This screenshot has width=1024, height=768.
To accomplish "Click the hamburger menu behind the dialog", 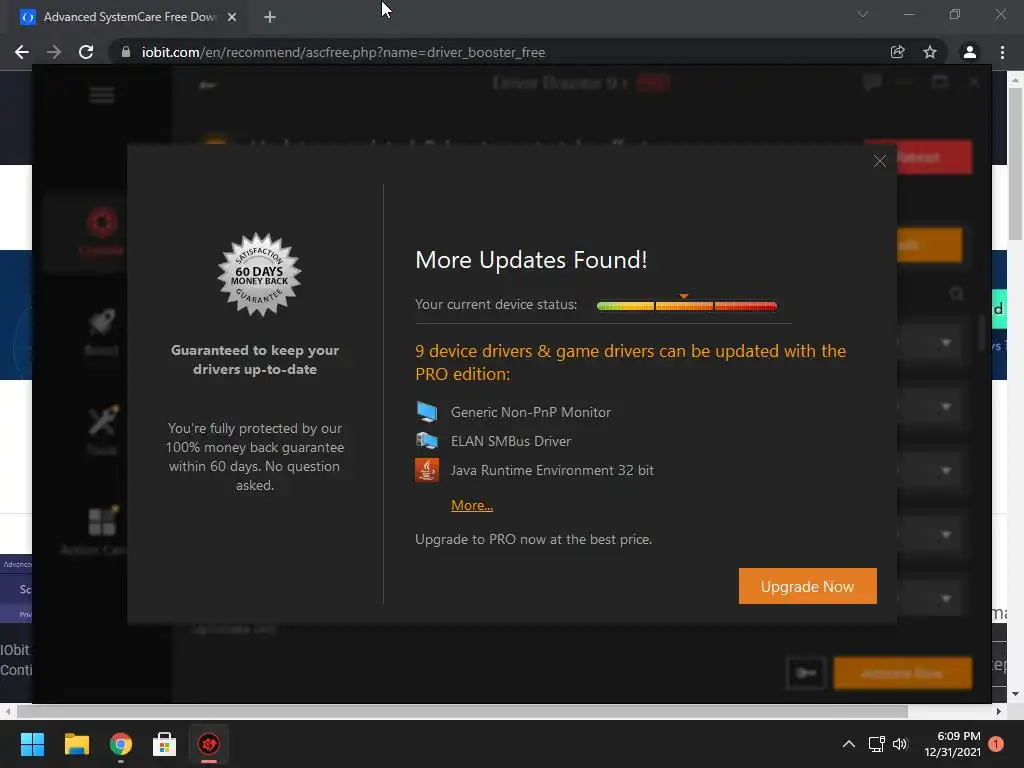I will point(102,95).
